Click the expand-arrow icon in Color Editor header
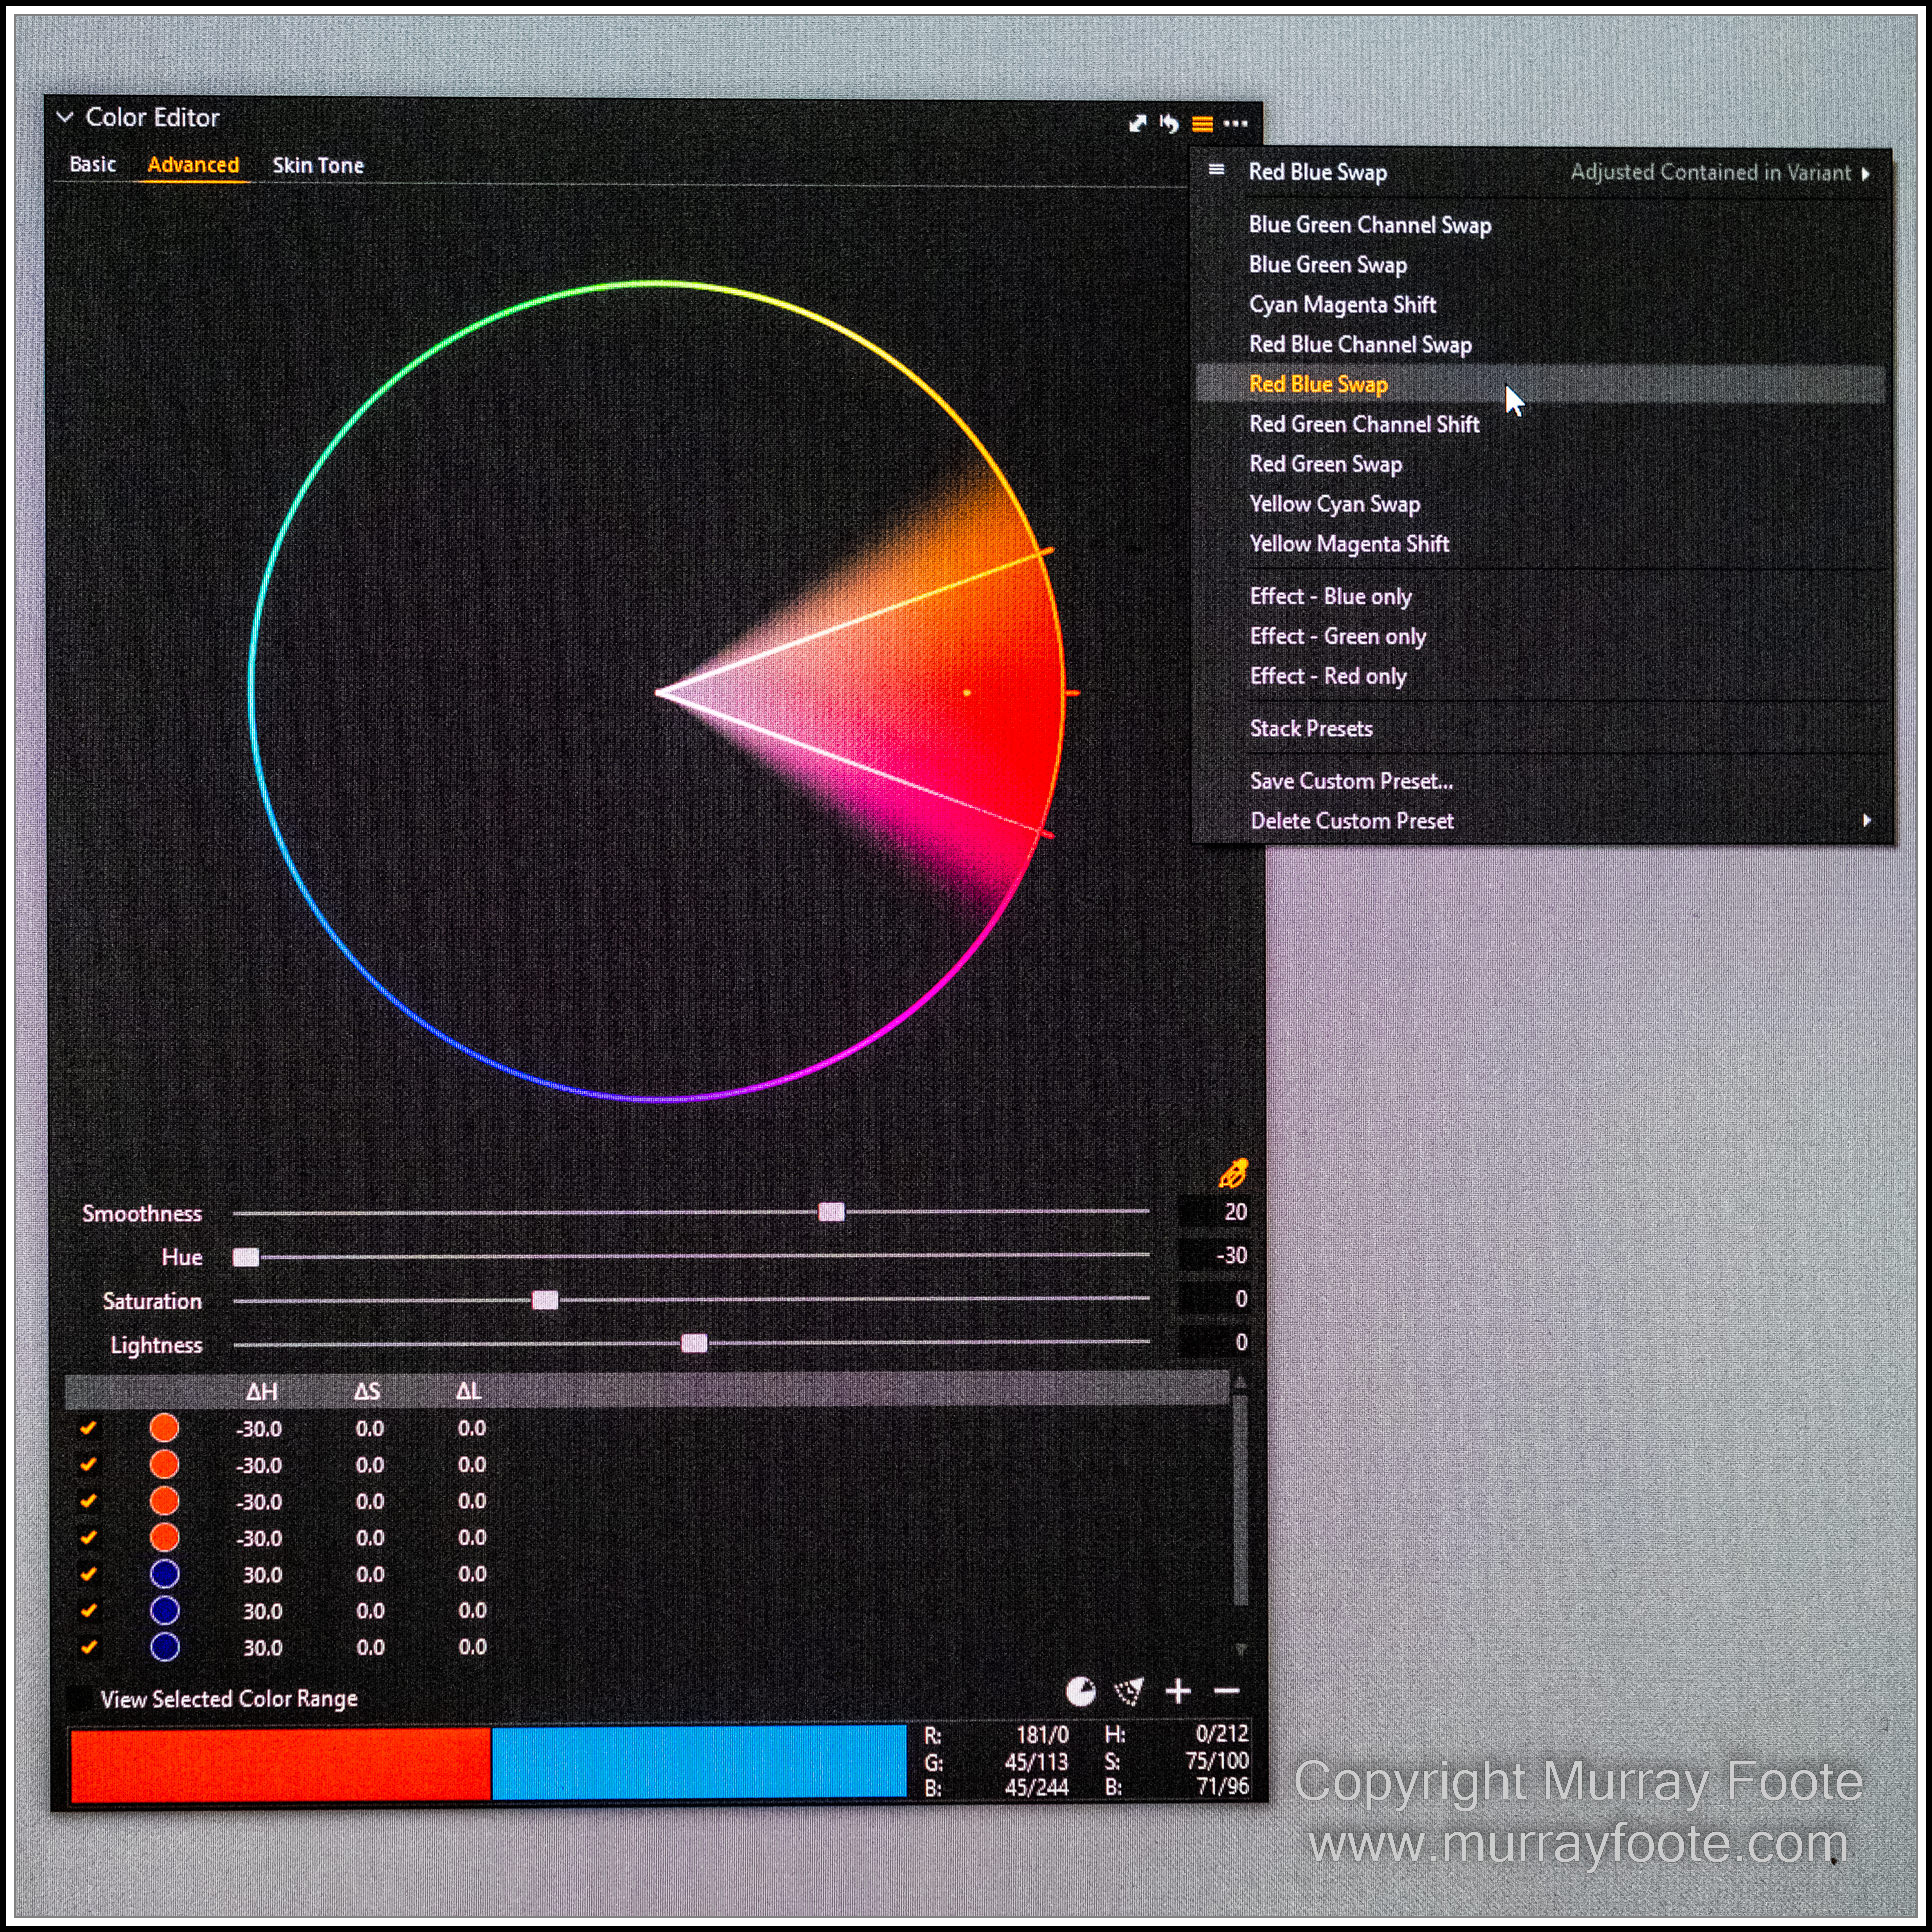Image resolution: width=1932 pixels, height=1932 pixels. point(1137,124)
